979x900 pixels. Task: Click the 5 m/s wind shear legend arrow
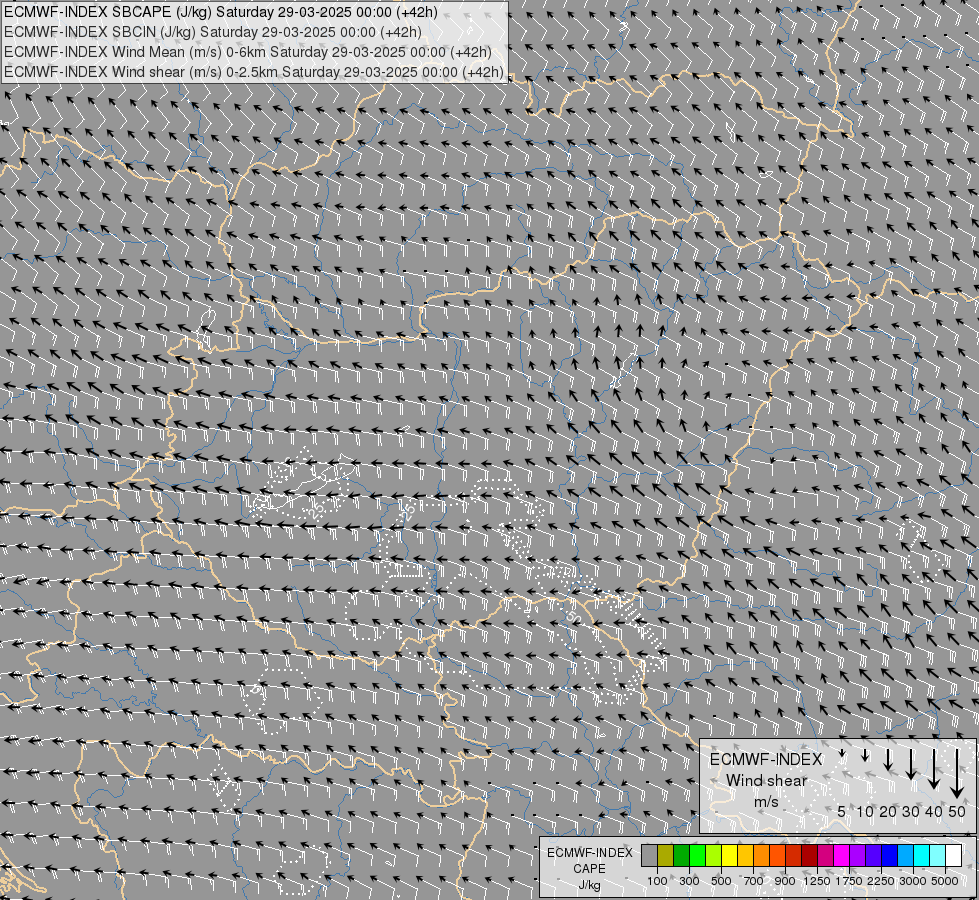842,753
